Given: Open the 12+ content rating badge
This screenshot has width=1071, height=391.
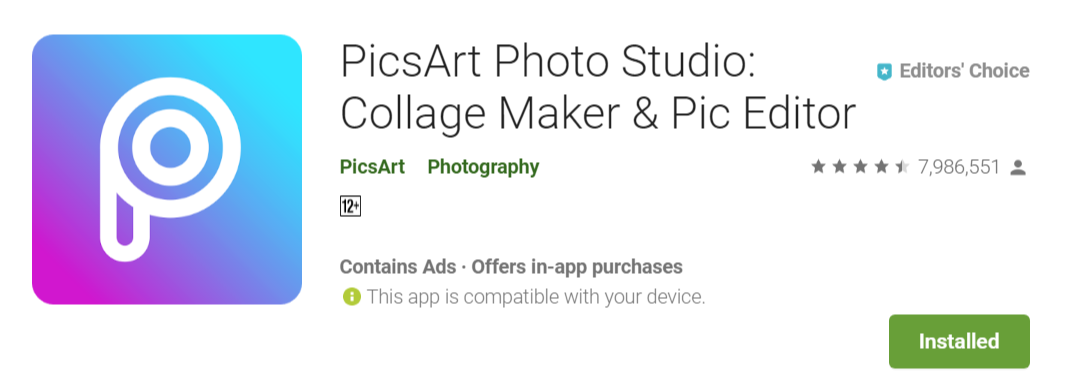Looking at the screenshot, I should coord(350,206).
